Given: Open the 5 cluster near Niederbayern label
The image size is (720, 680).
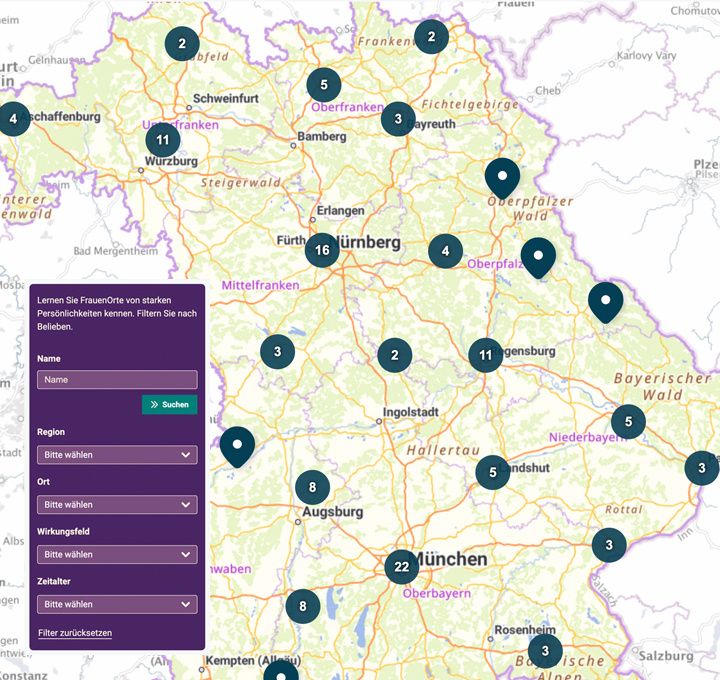Looking at the screenshot, I should click(628, 421).
